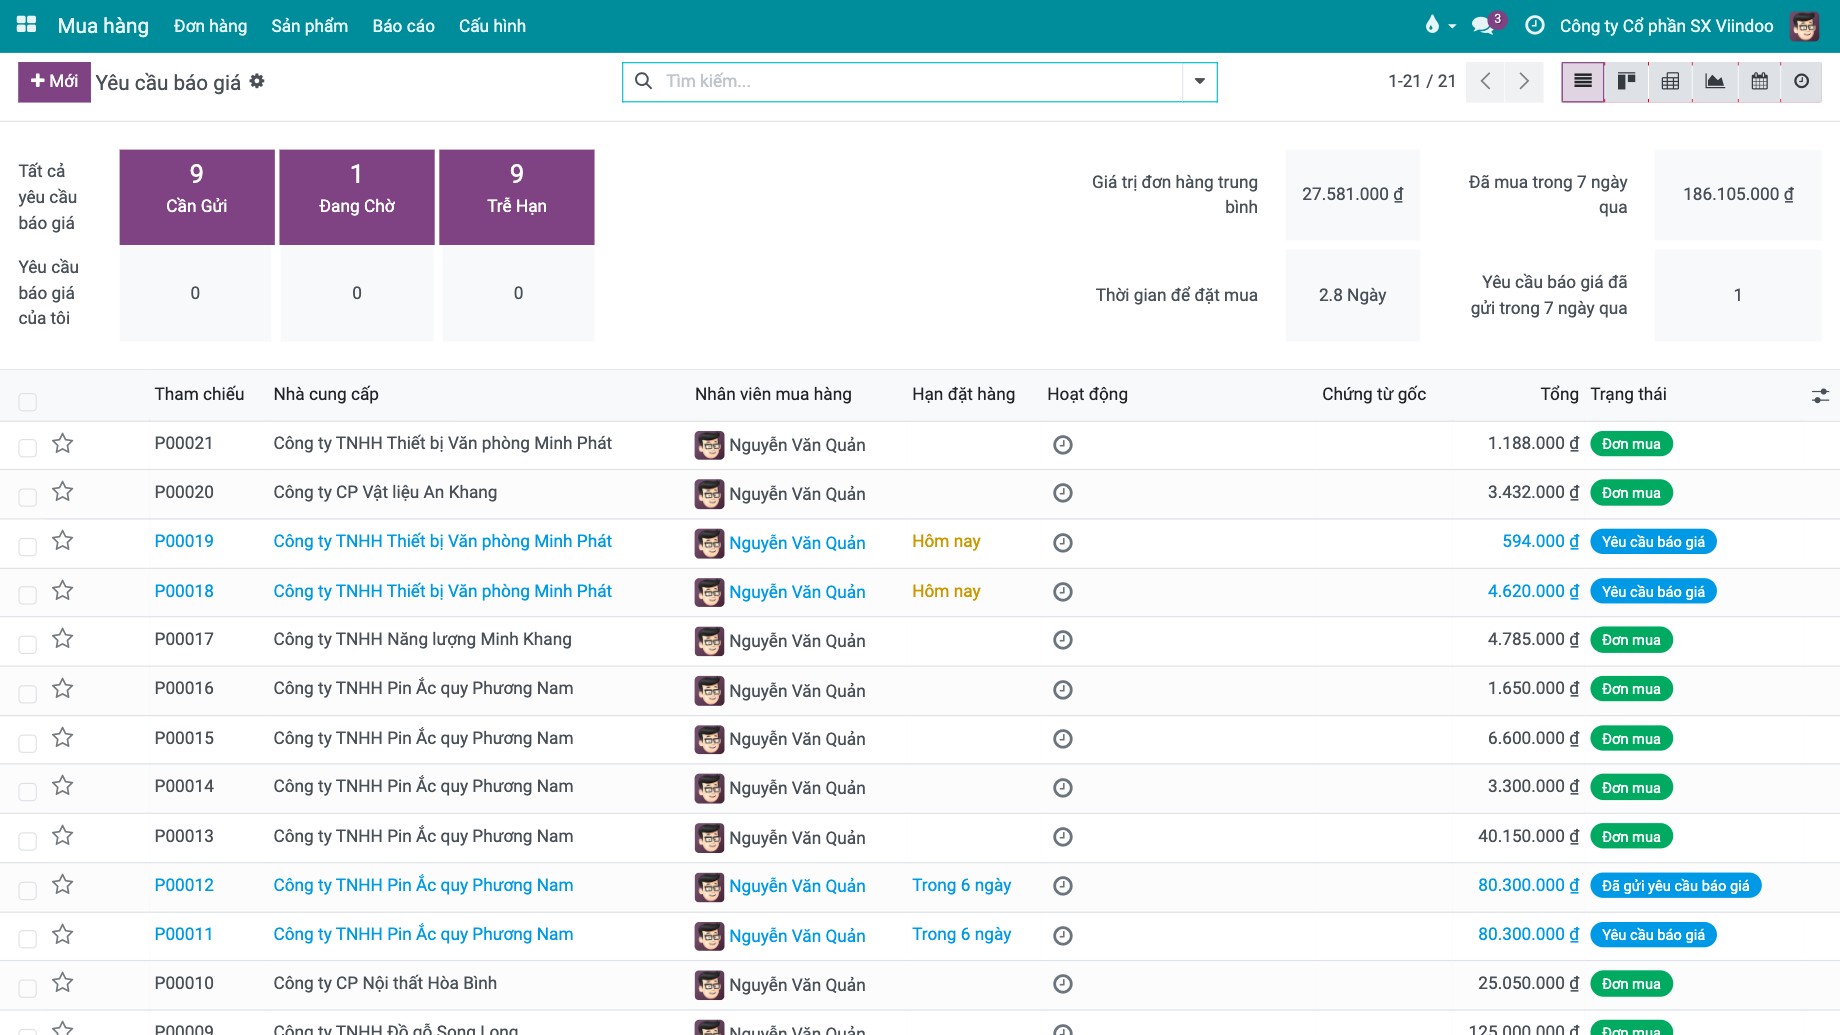The height and width of the screenshot is (1035, 1840).
Task: Select the checkbox for row P00021
Action: [28, 448]
